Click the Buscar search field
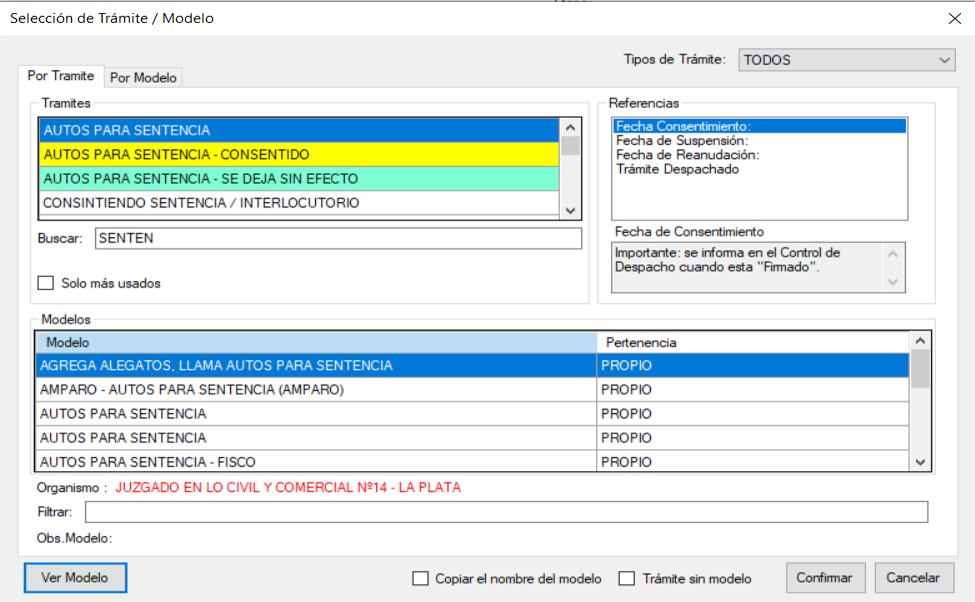 click(337, 238)
